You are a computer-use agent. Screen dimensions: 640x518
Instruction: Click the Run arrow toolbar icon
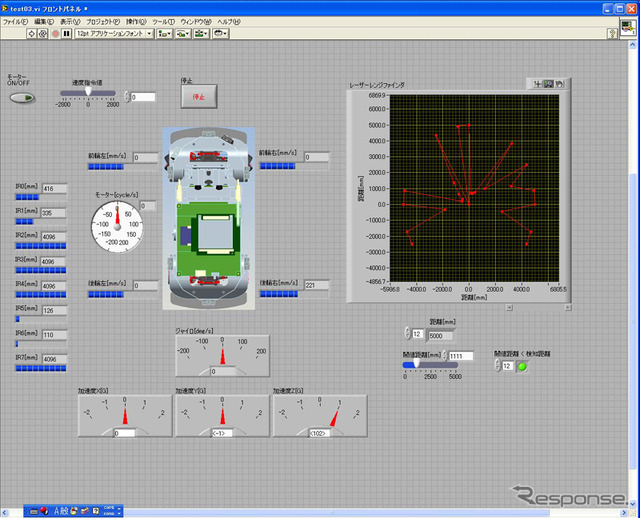pyautogui.click(x=31, y=33)
